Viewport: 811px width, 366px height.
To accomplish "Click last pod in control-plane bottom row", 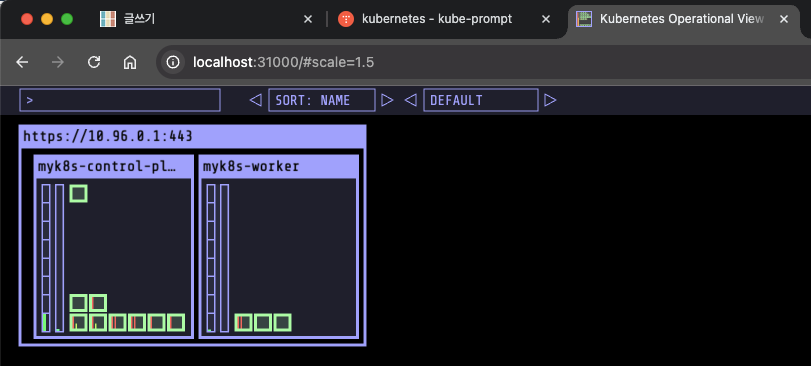I will click(176, 323).
